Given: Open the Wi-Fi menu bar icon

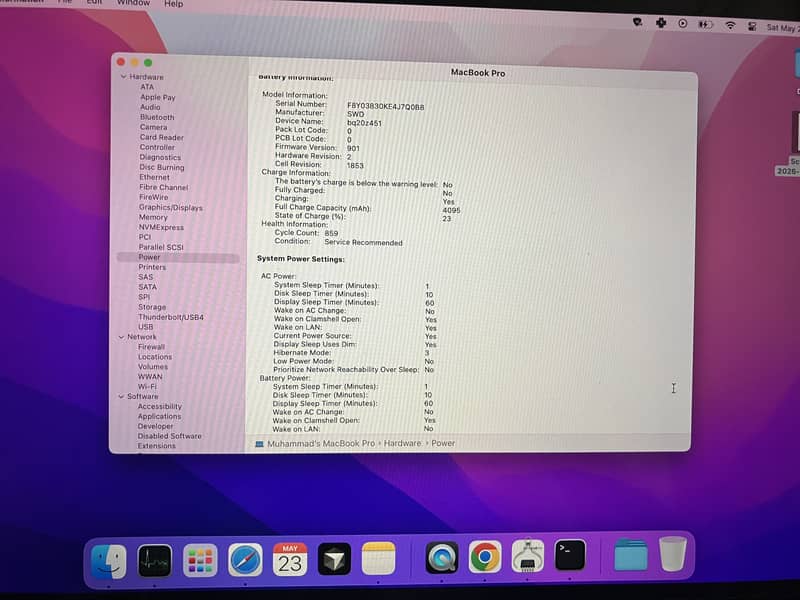Looking at the screenshot, I should point(730,25).
